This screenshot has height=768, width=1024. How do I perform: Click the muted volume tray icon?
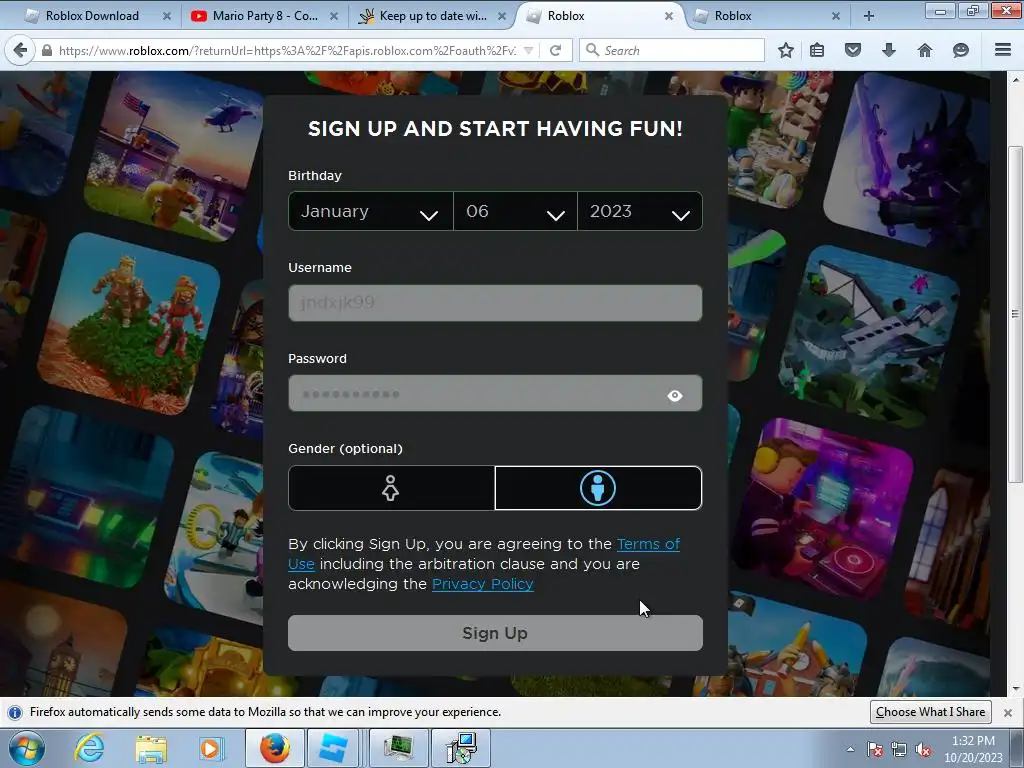[x=923, y=749]
